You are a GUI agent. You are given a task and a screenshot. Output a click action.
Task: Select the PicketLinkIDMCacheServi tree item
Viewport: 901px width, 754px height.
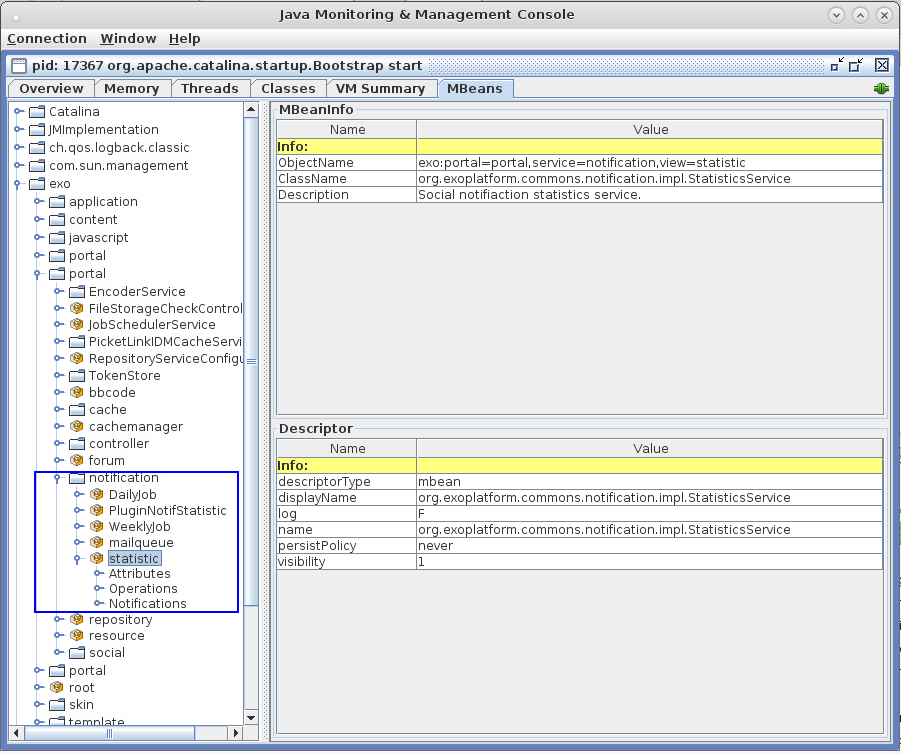point(165,341)
